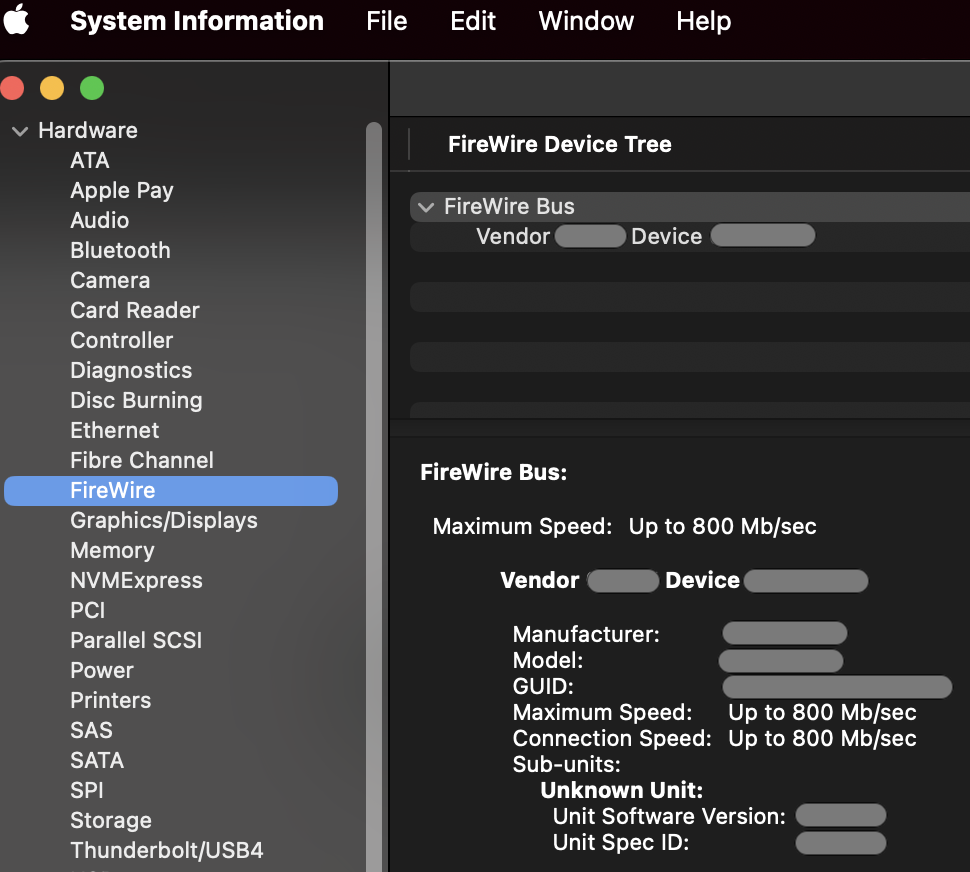
Task: Select Apple Pay in the sidebar
Action: 122,190
